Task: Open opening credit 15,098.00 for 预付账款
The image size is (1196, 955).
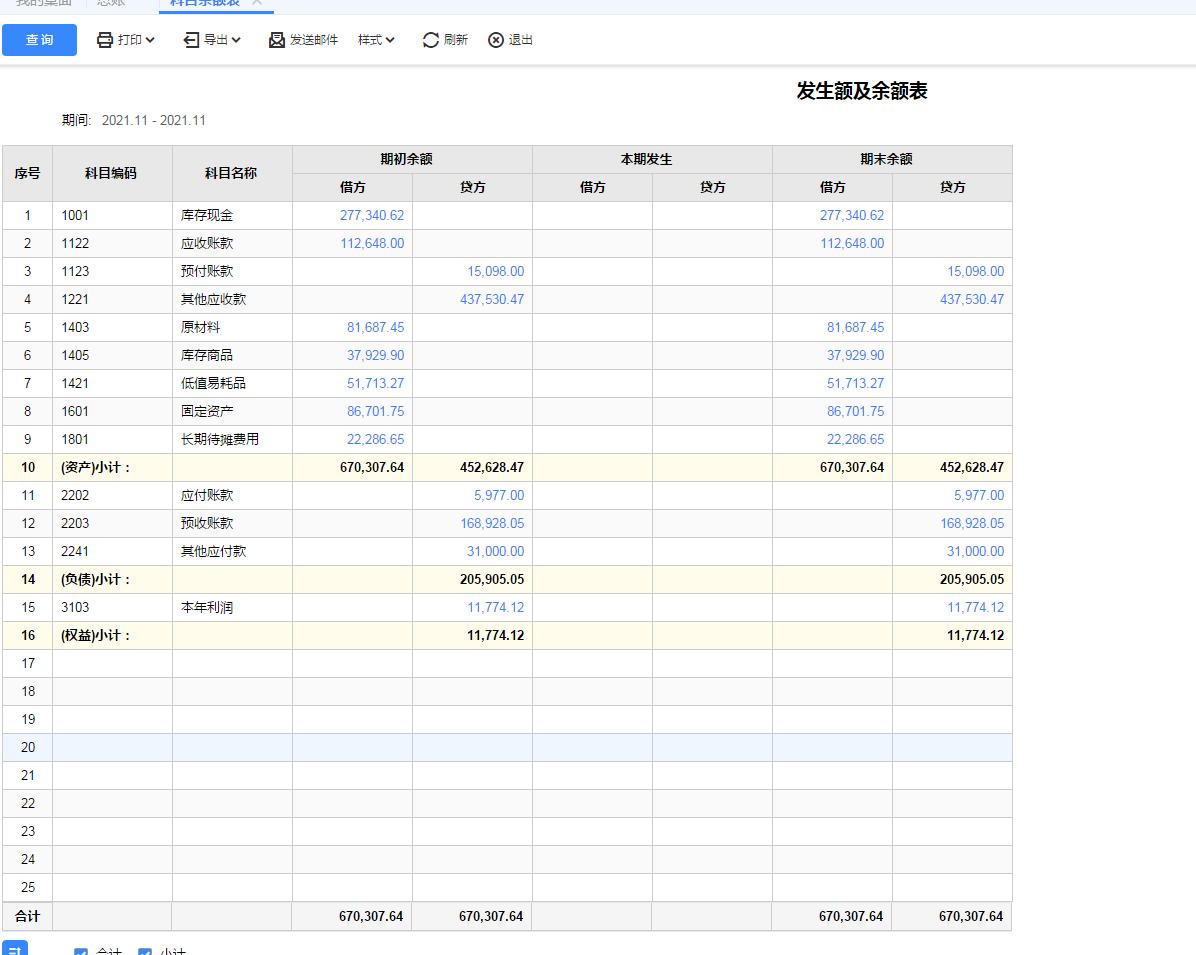Action: (495, 272)
